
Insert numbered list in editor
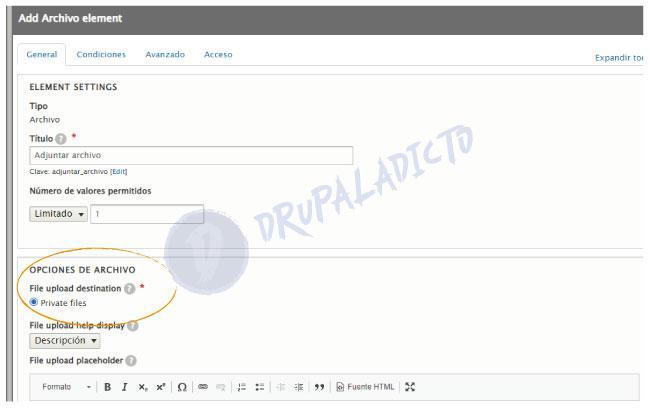coord(241,387)
